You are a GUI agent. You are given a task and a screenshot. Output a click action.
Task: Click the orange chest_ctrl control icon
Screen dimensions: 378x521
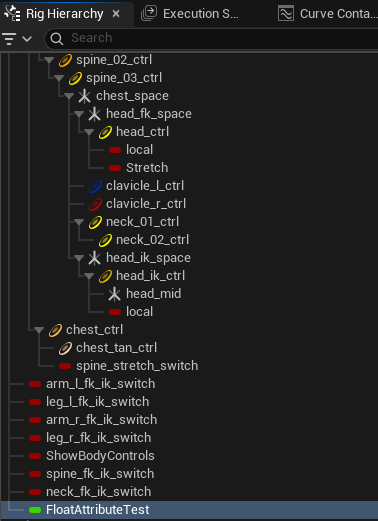click(55, 330)
